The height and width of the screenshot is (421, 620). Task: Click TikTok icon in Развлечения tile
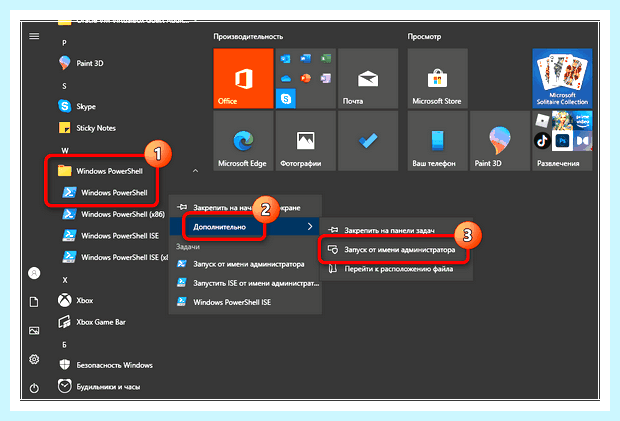click(x=542, y=141)
